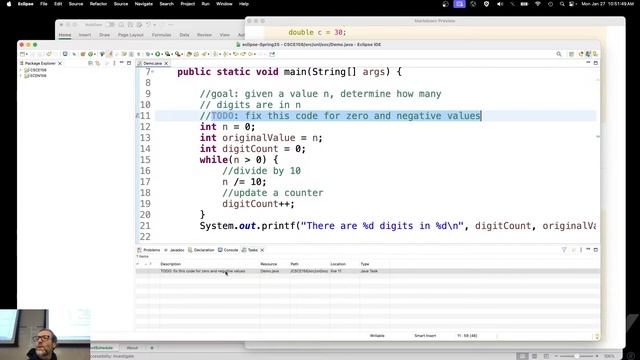
Task: Collapse all in Package Explorer toolbar
Action: point(90,63)
